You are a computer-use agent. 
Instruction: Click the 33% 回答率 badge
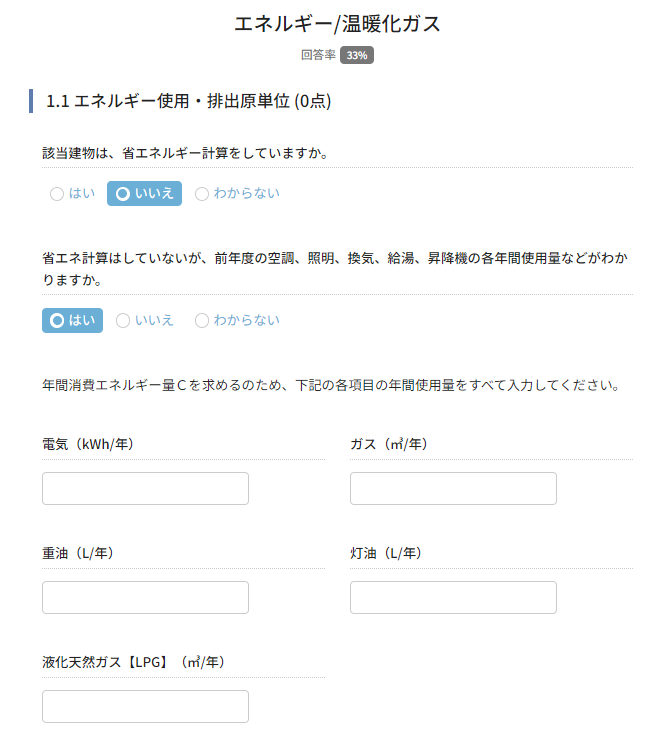[x=357, y=56]
